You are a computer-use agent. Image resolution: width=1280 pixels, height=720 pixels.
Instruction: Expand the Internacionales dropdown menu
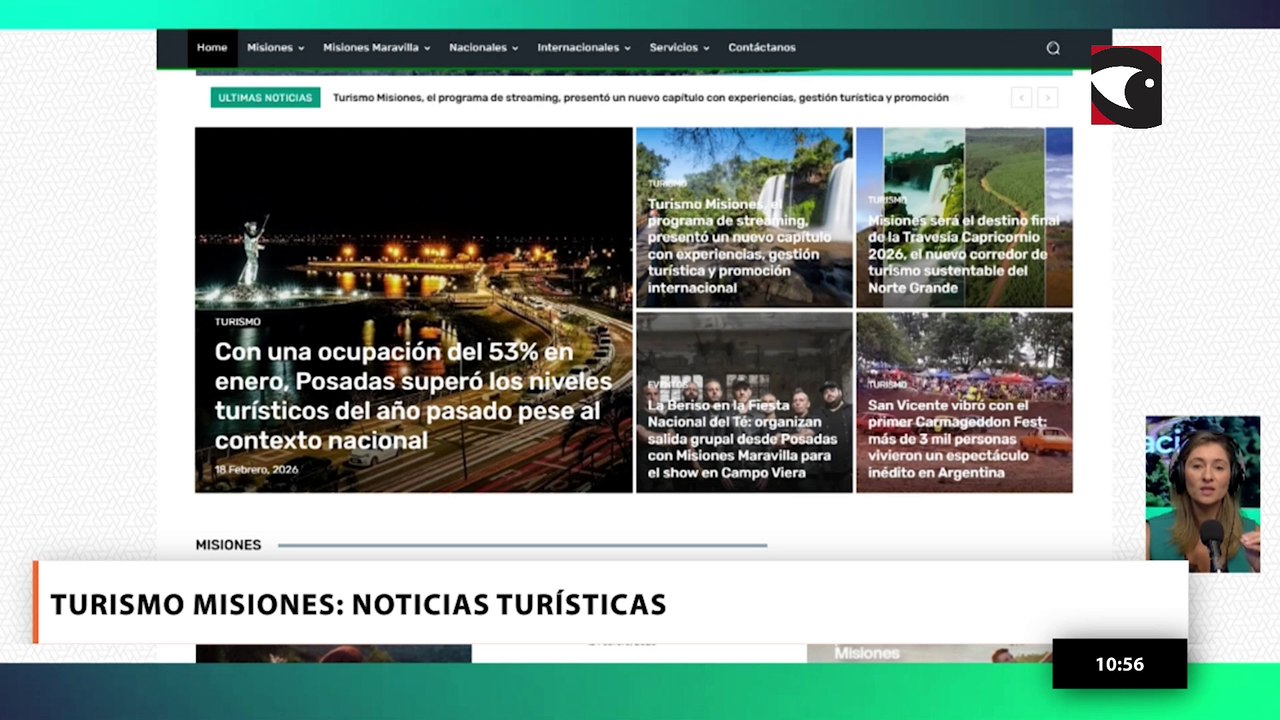584,48
